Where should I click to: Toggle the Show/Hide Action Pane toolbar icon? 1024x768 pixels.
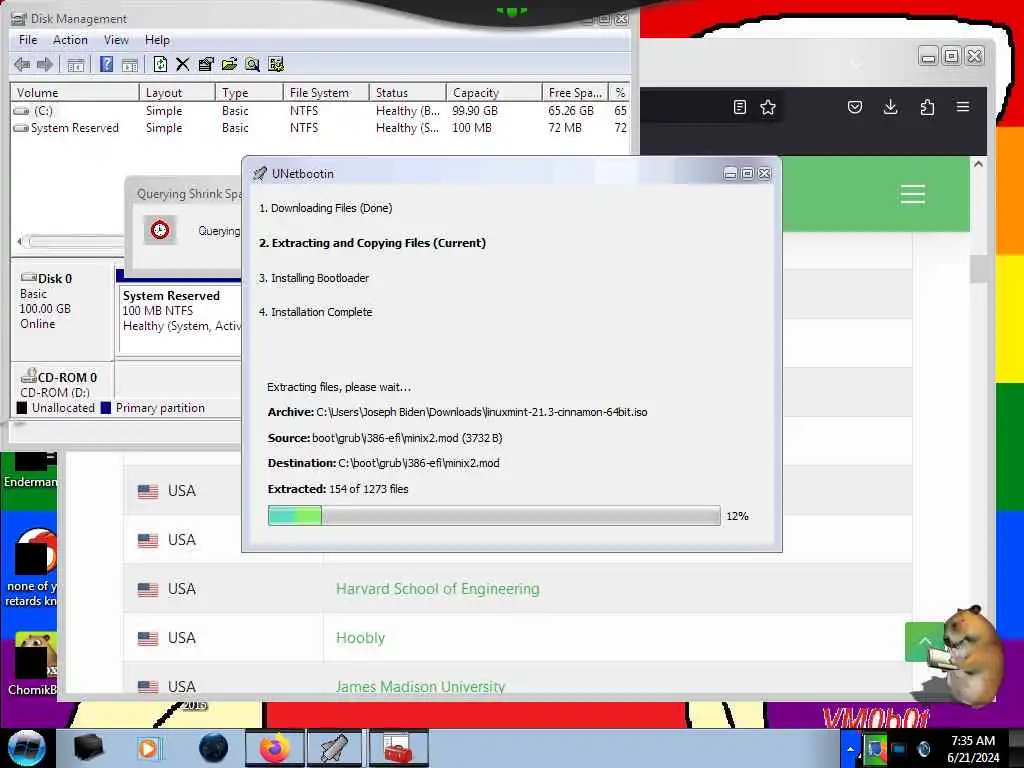130,64
